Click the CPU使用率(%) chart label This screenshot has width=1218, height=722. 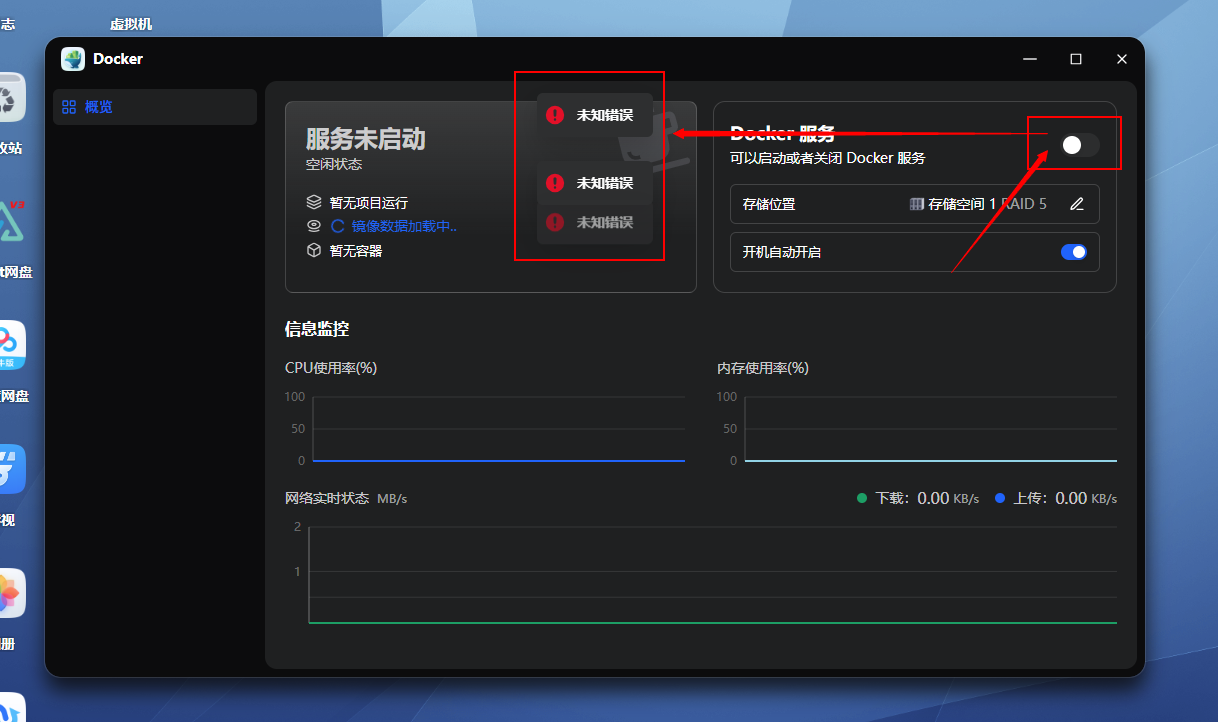click(x=331, y=368)
